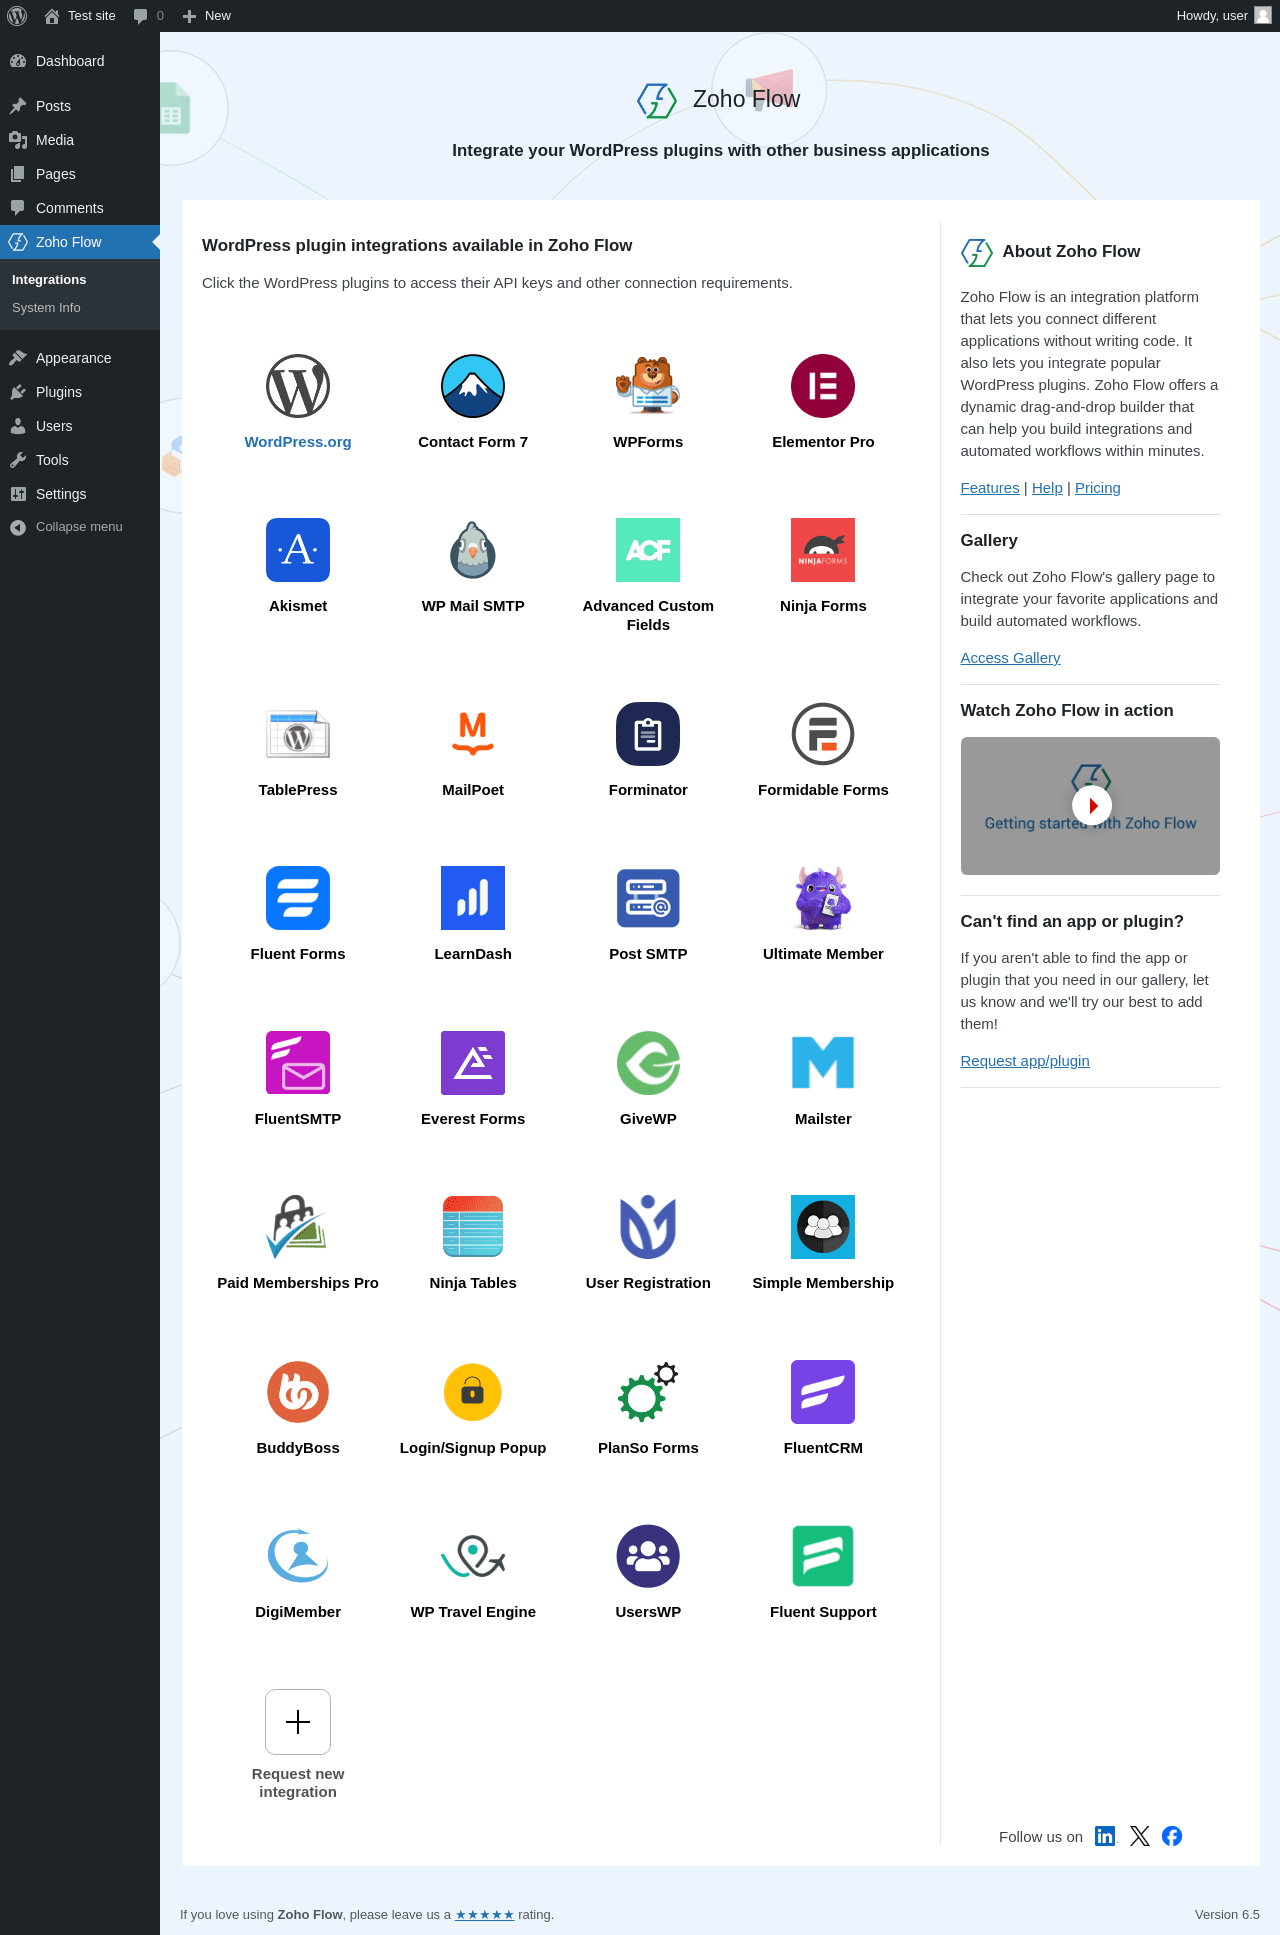Select the Everest Forms purple icon
This screenshot has height=1935, width=1280.
click(x=473, y=1063)
